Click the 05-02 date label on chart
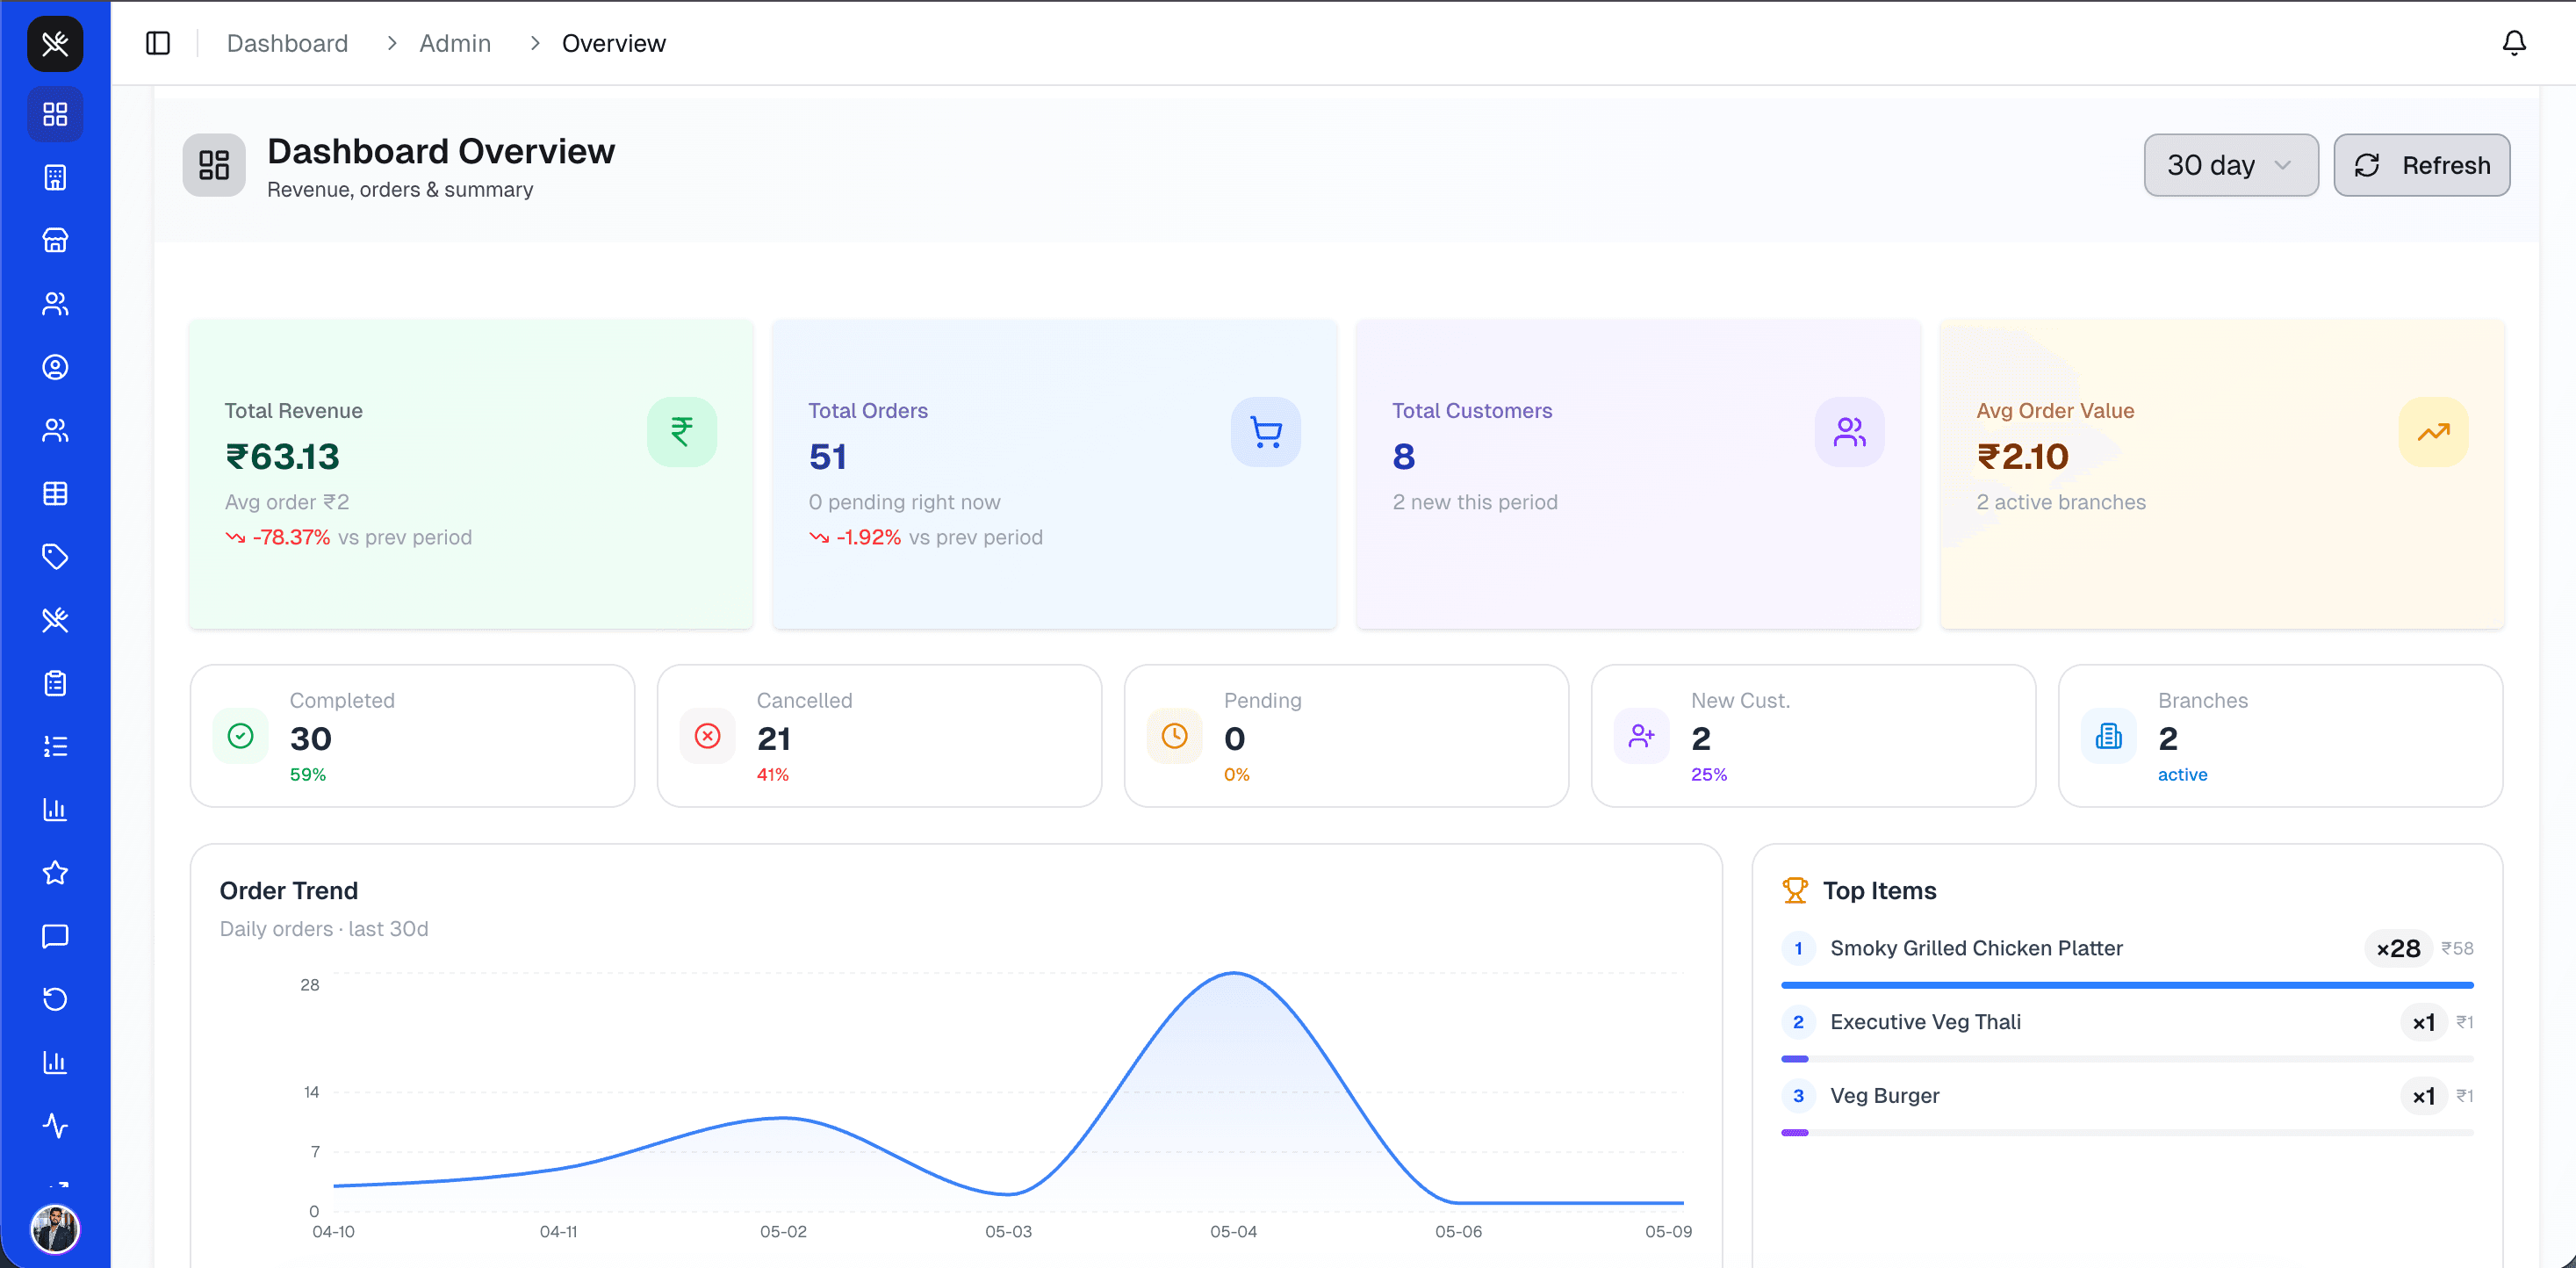2576x1268 pixels. point(783,1232)
